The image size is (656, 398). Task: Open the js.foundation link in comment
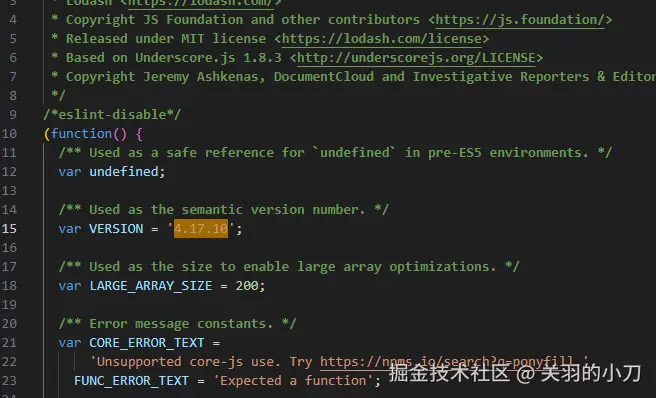(520, 20)
